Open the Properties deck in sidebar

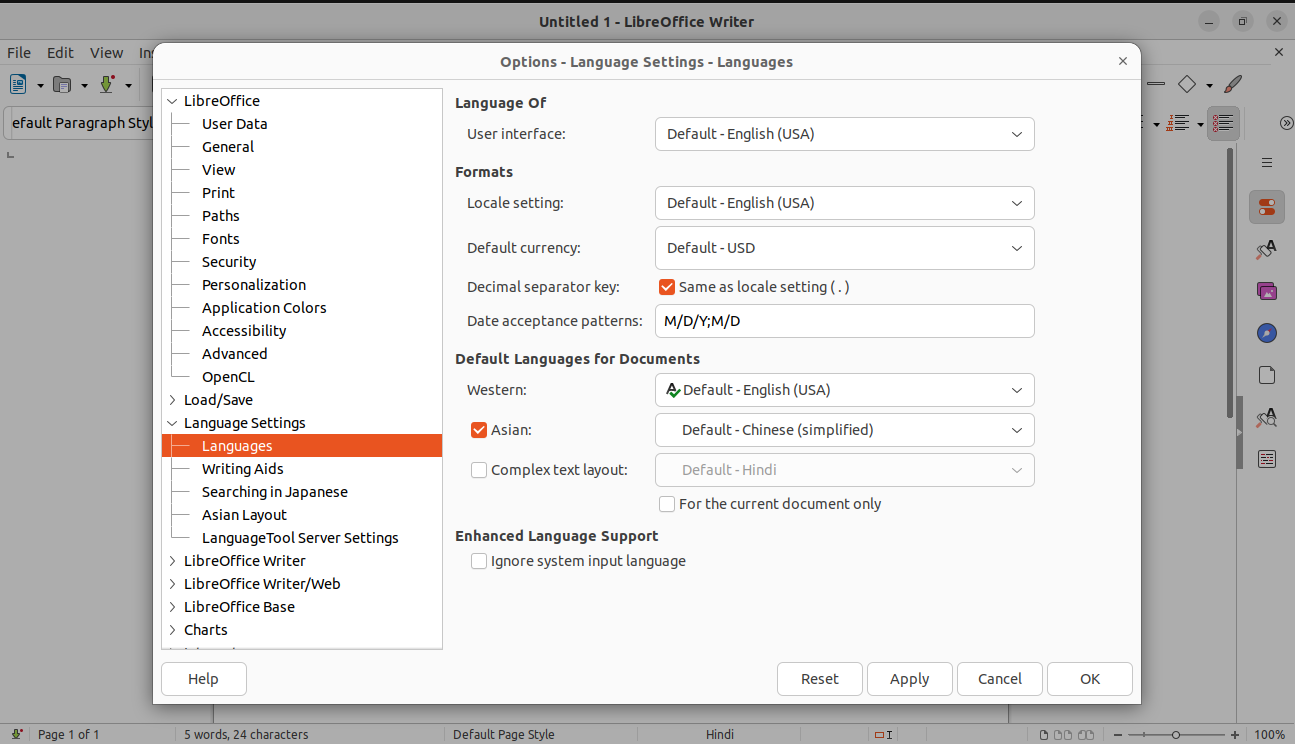click(x=1267, y=207)
